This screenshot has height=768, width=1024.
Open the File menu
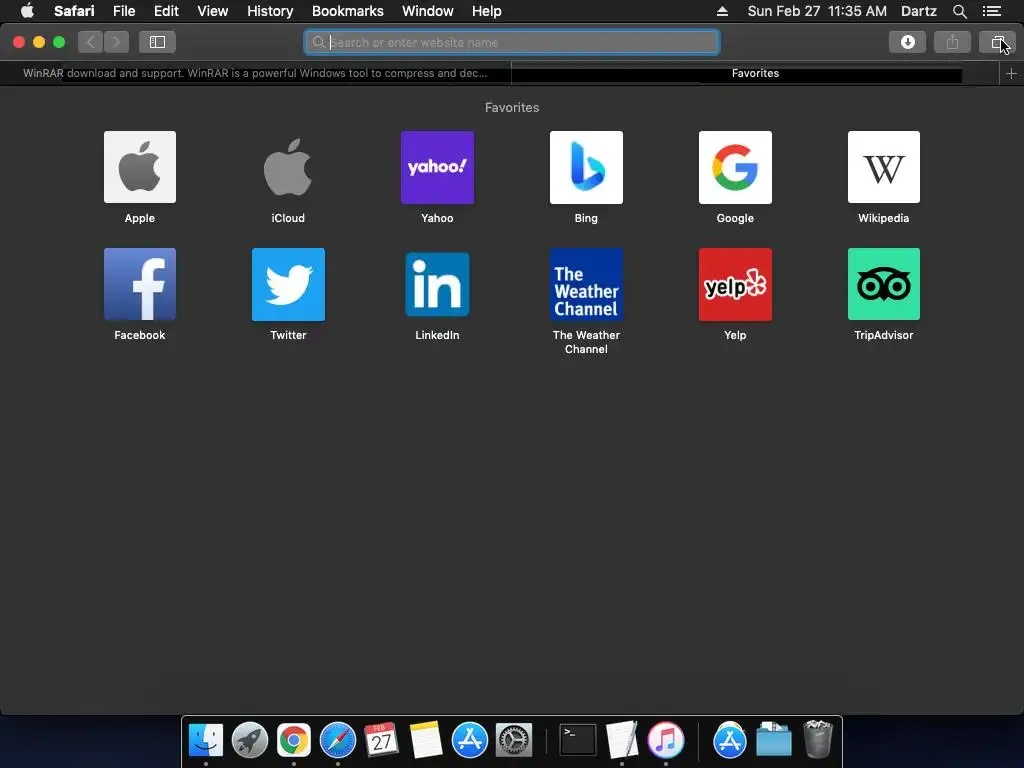coord(123,11)
